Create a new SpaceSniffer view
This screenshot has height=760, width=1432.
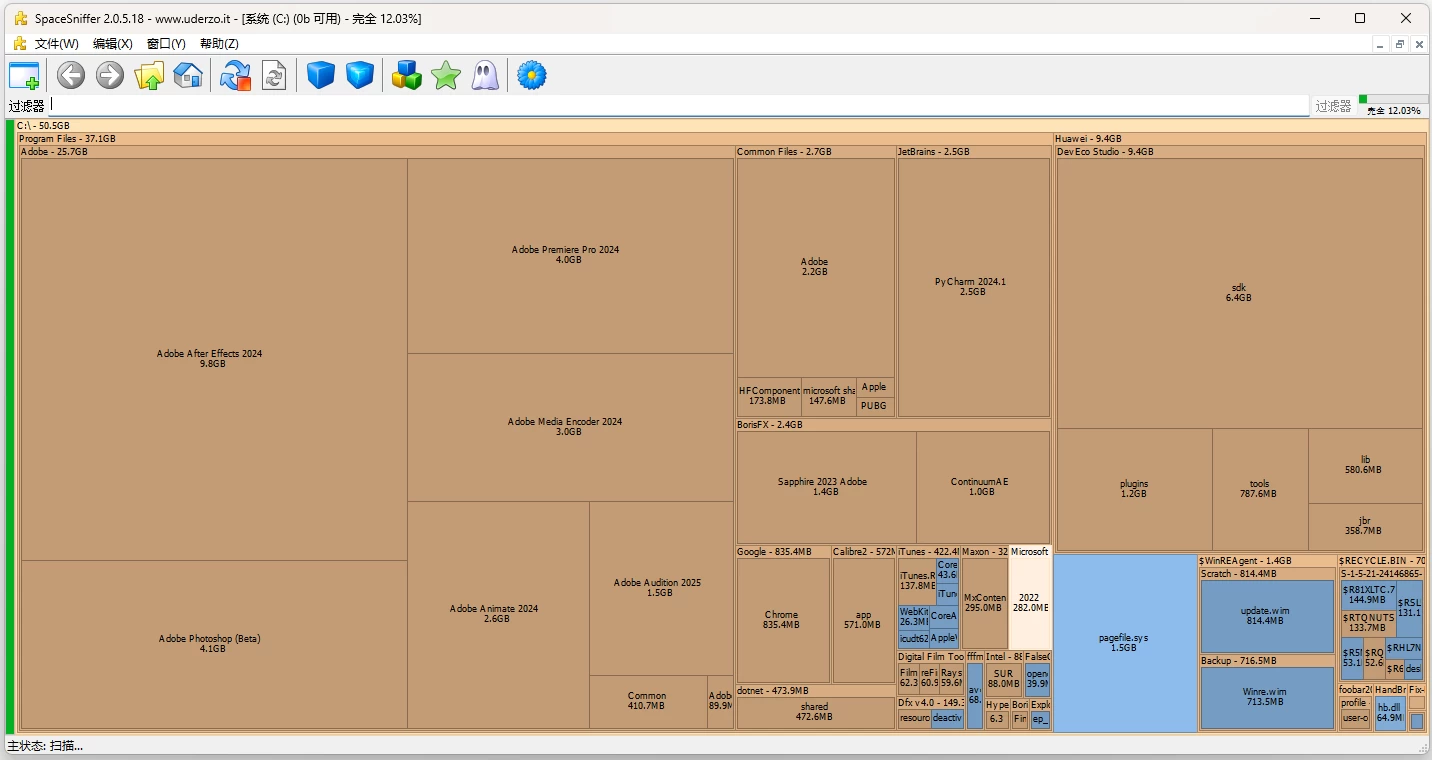(24, 75)
